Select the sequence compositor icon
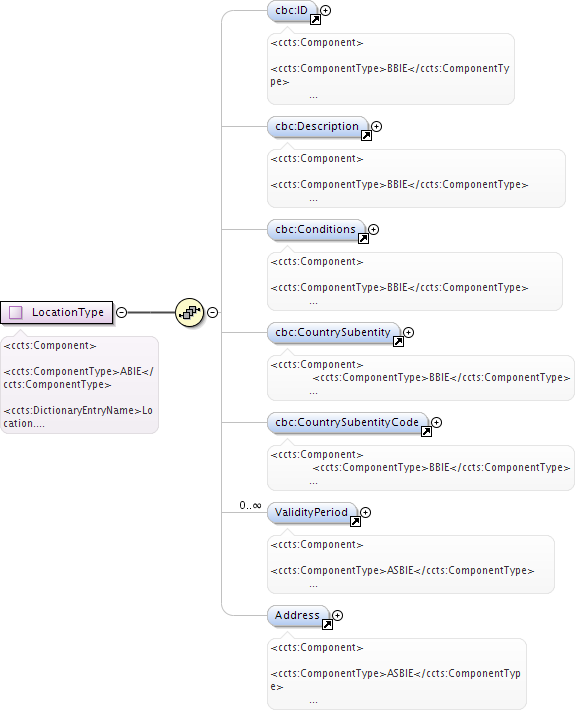Screen dimensions: 582x713 189,312
